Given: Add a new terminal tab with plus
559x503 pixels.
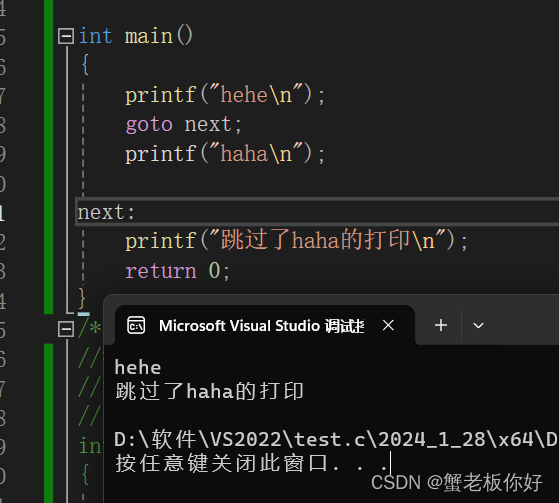Looking at the screenshot, I should coord(441,325).
